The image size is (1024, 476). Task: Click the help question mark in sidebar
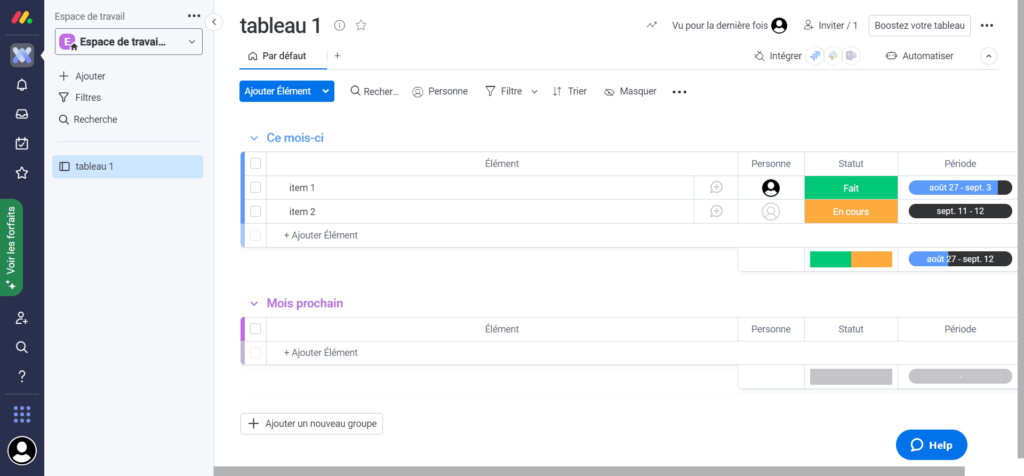point(21,376)
